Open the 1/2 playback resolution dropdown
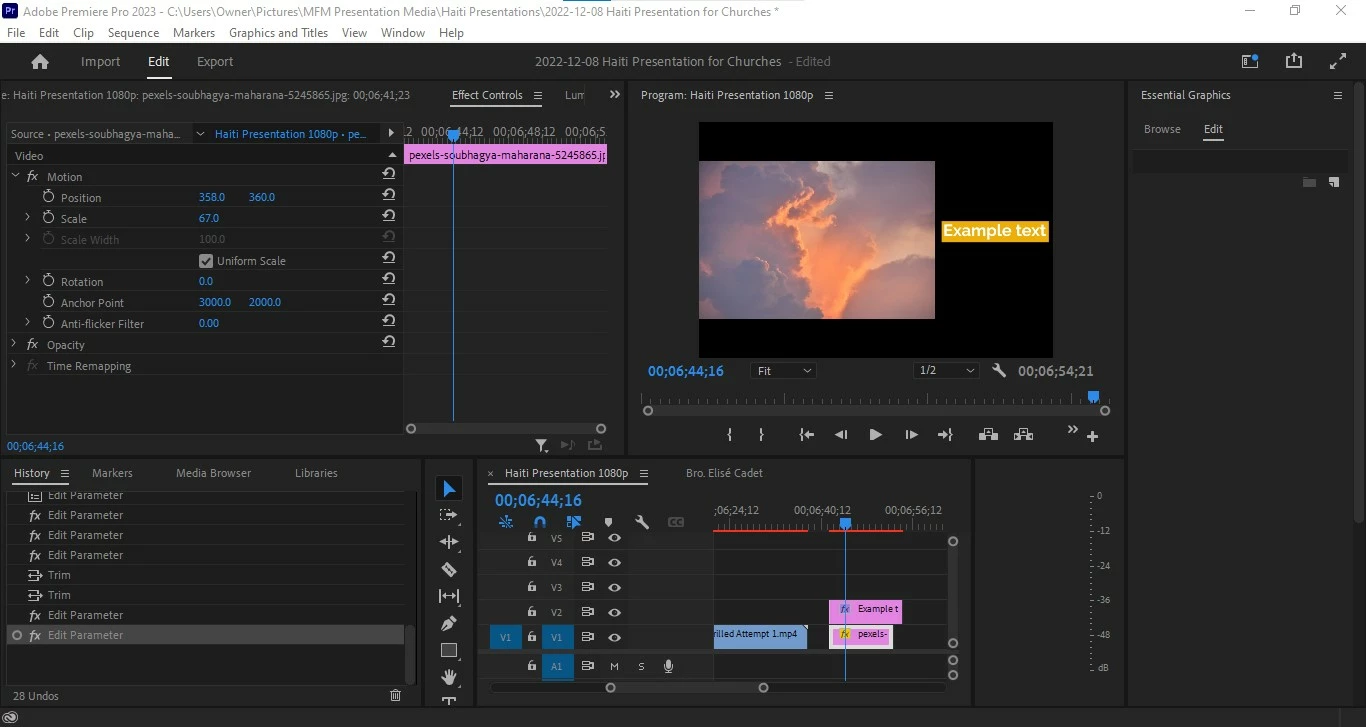1366x727 pixels. coord(946,371)
